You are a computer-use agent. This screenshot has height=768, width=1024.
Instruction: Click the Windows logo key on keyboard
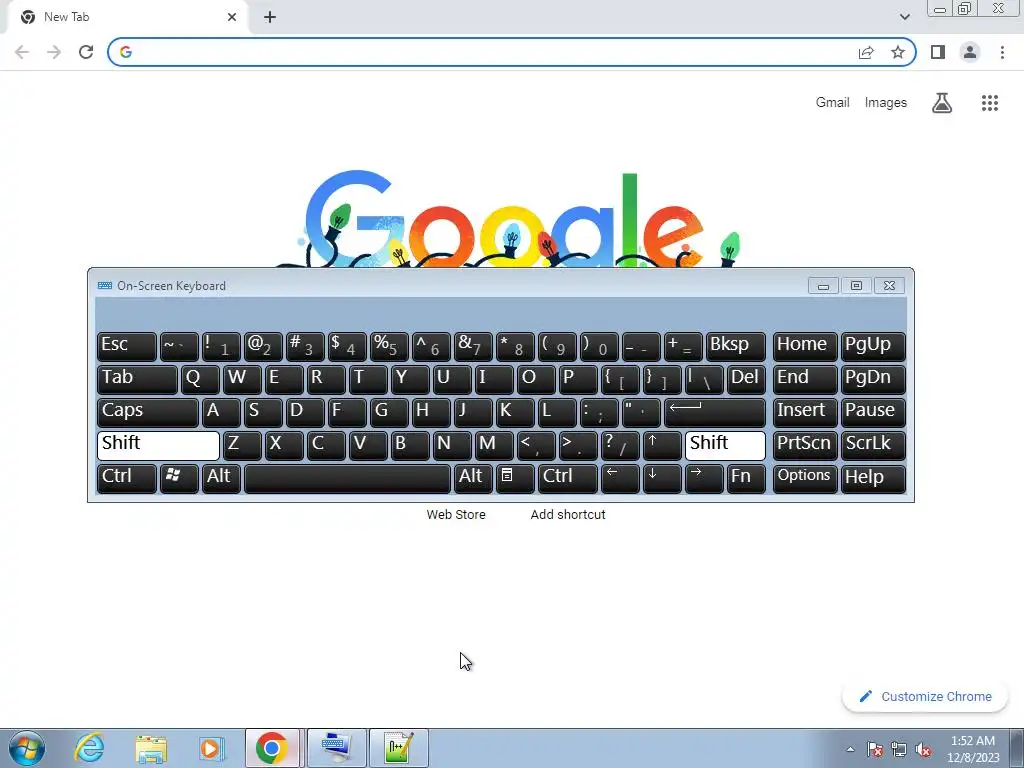179,478
